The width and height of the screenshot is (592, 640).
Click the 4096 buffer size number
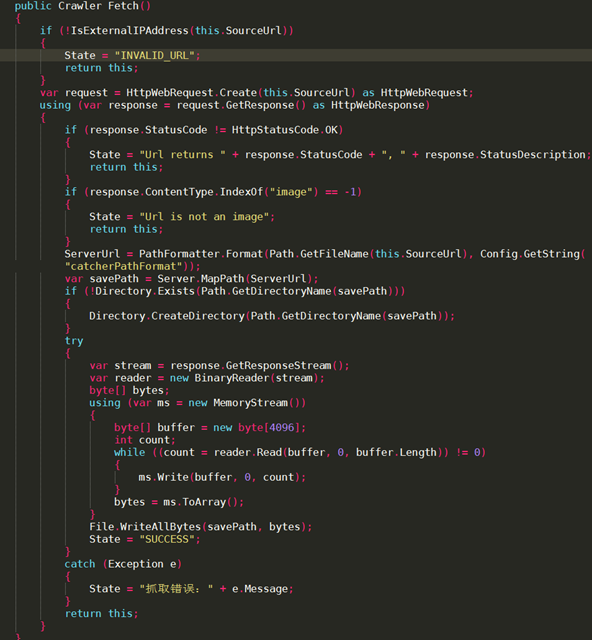pyautogui.click(x=281, y=427)
